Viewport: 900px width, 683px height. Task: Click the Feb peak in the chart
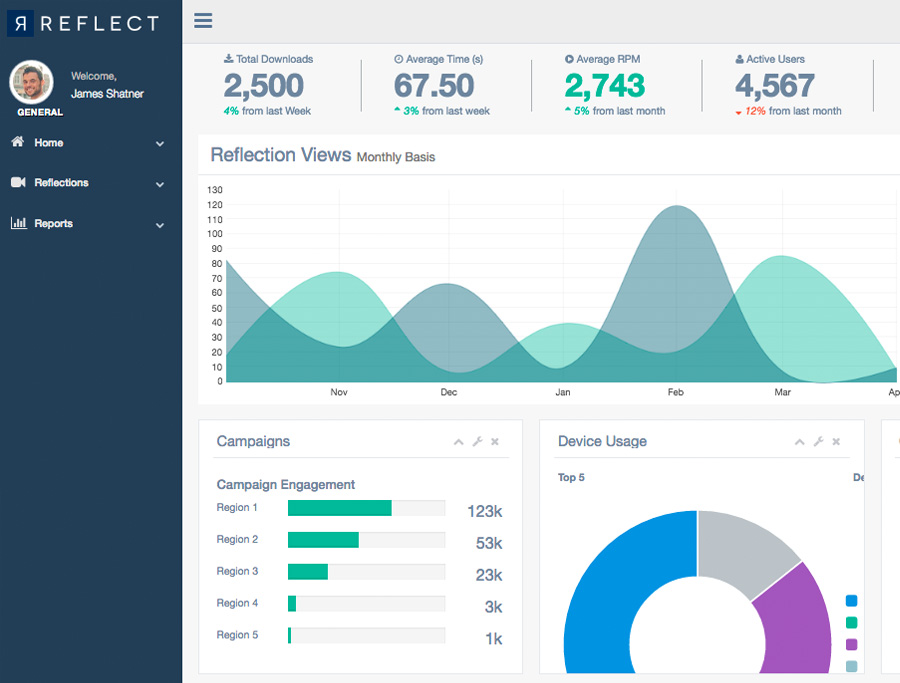678,208
